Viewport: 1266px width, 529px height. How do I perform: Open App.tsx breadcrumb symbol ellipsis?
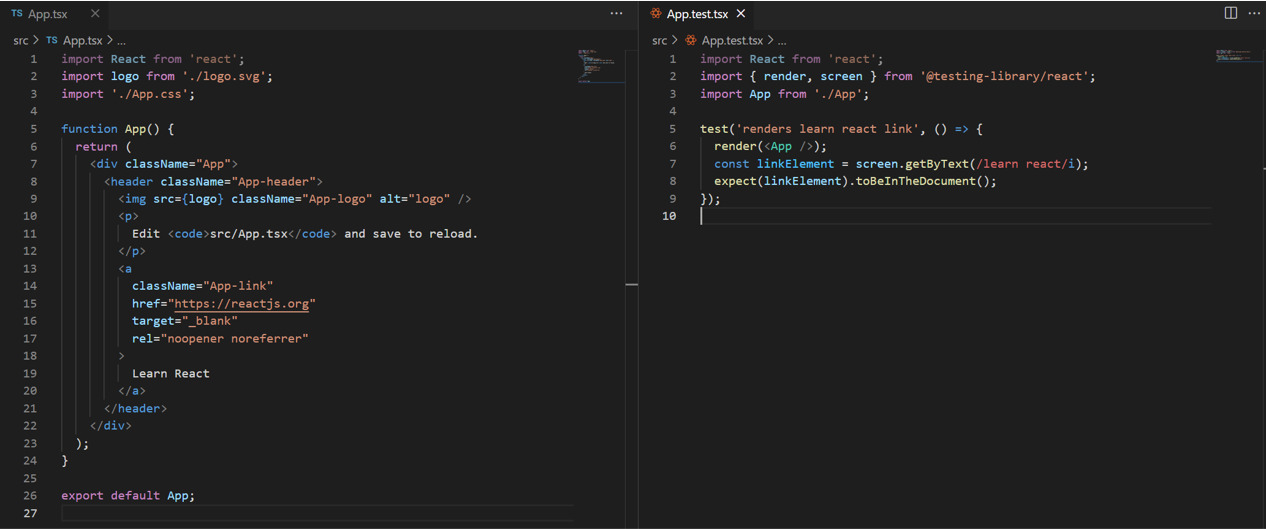[121, 41]
